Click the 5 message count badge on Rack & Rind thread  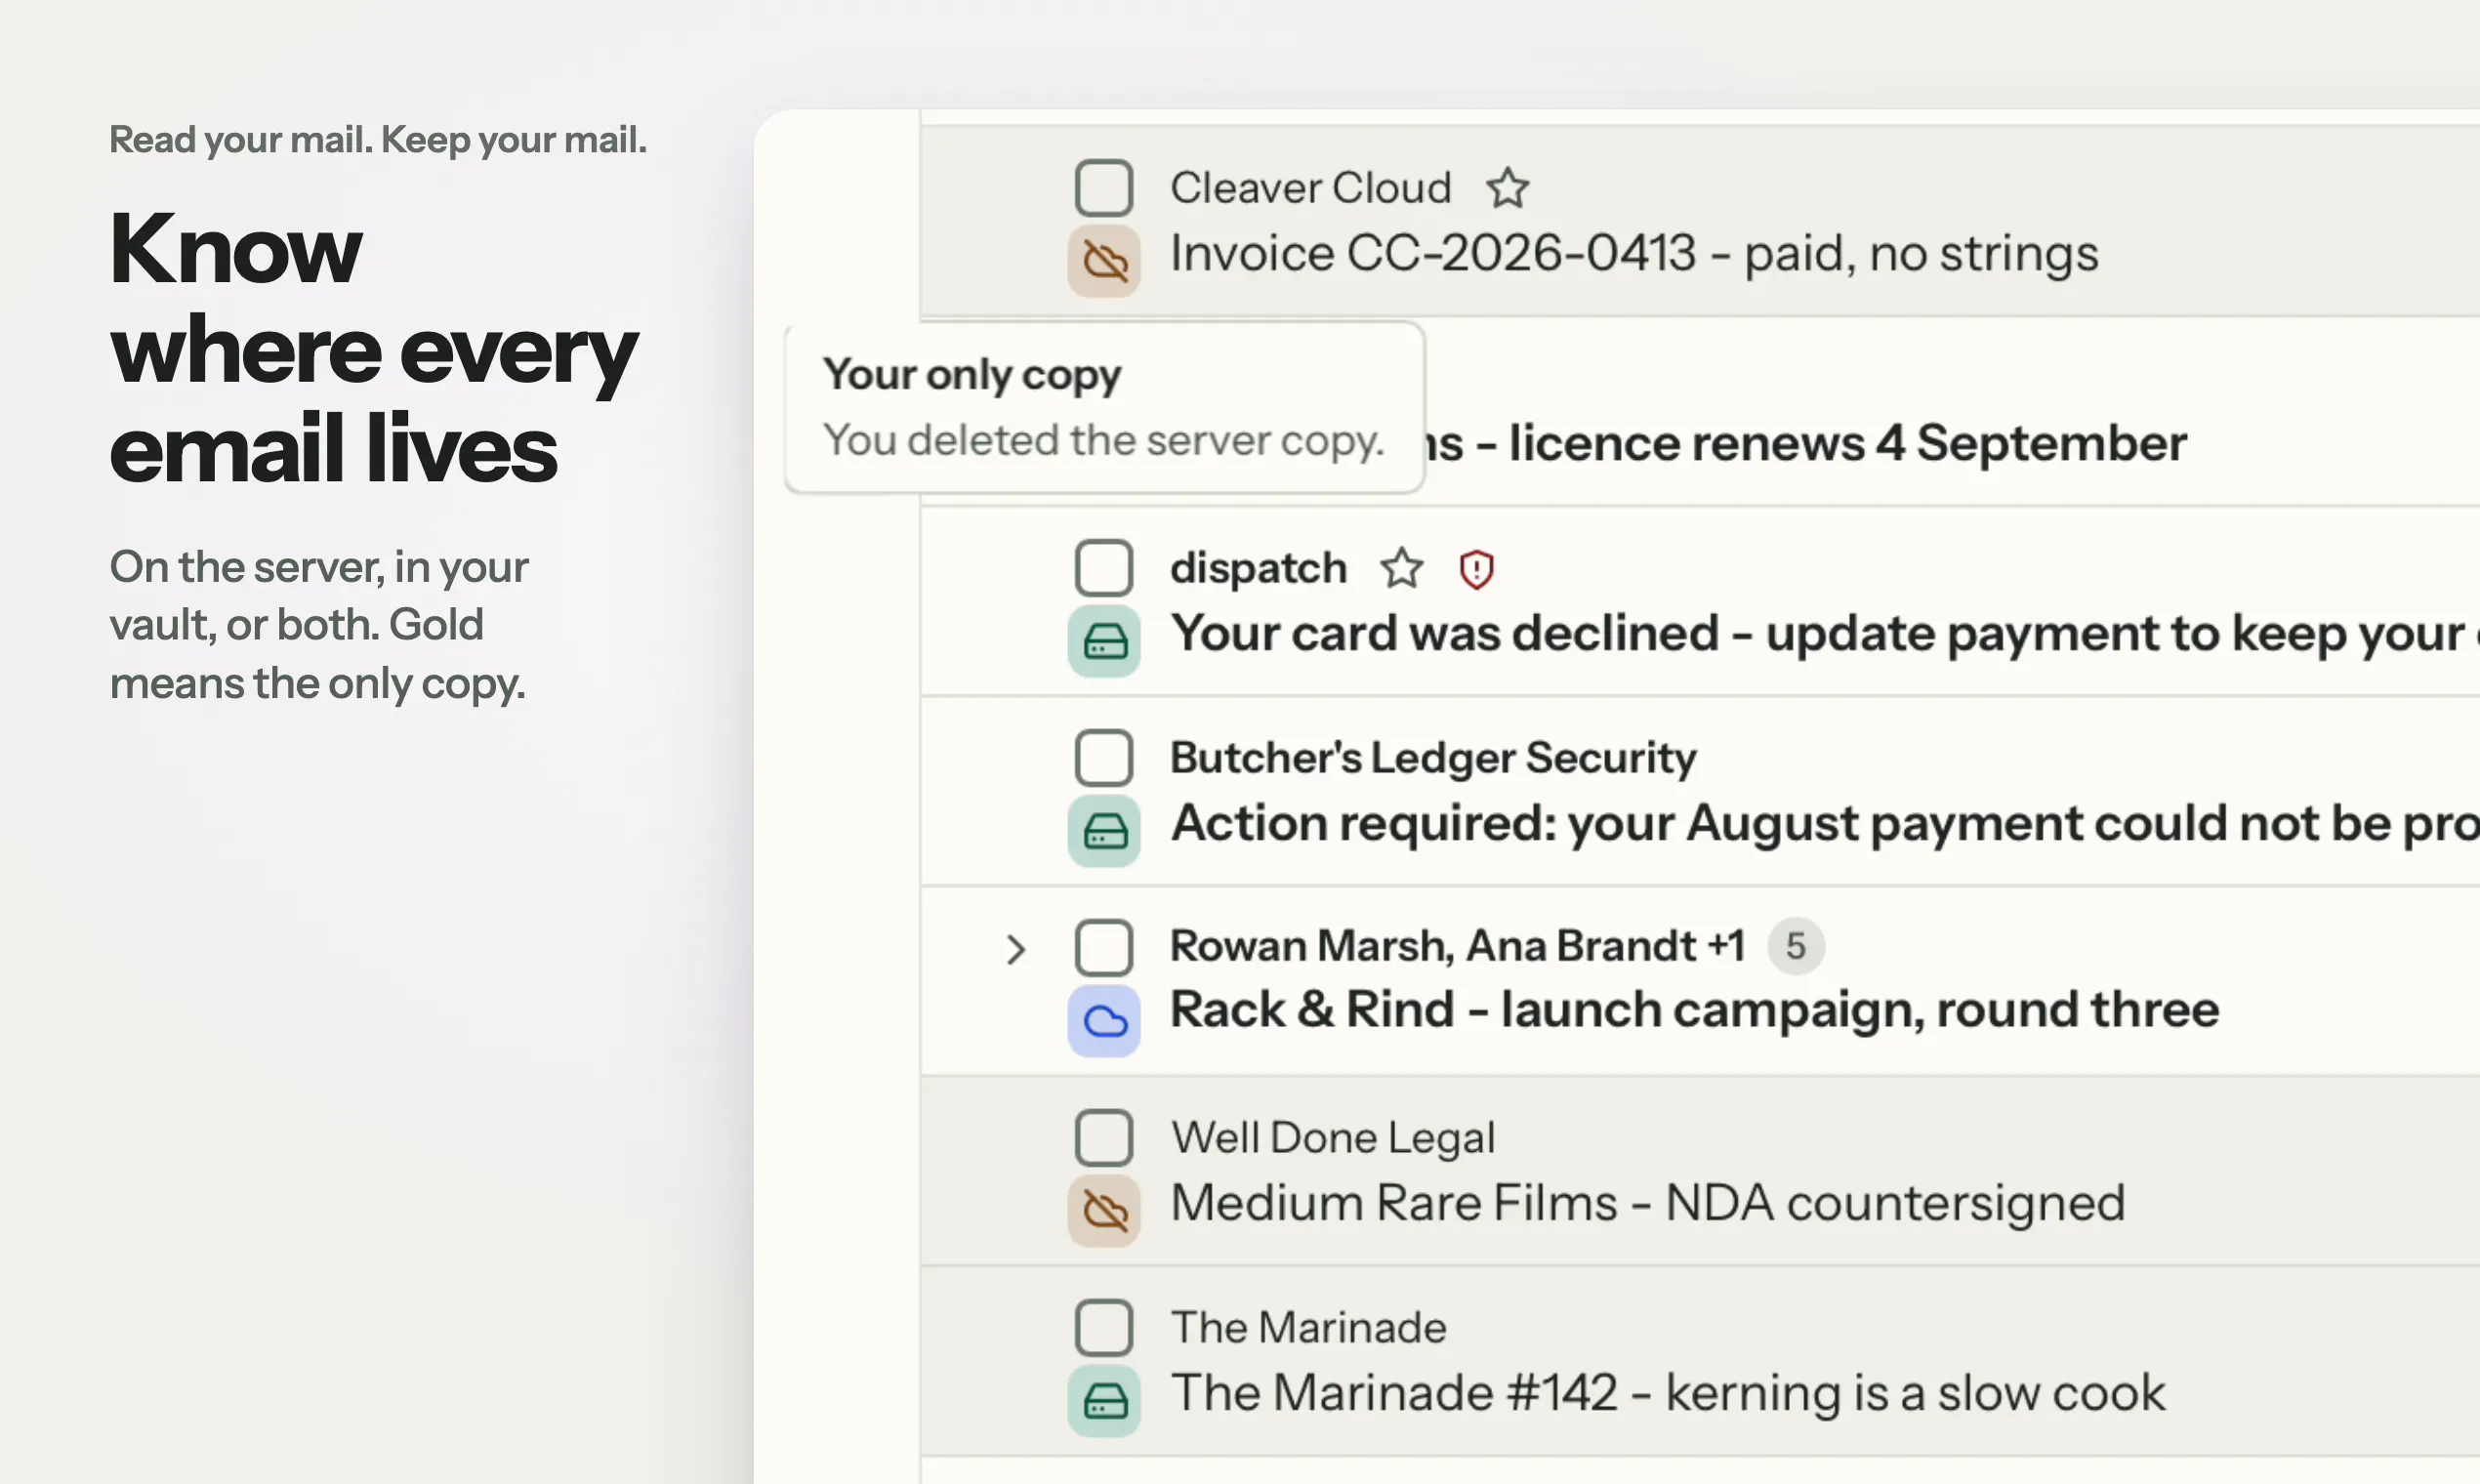[x=1796, y=946]
